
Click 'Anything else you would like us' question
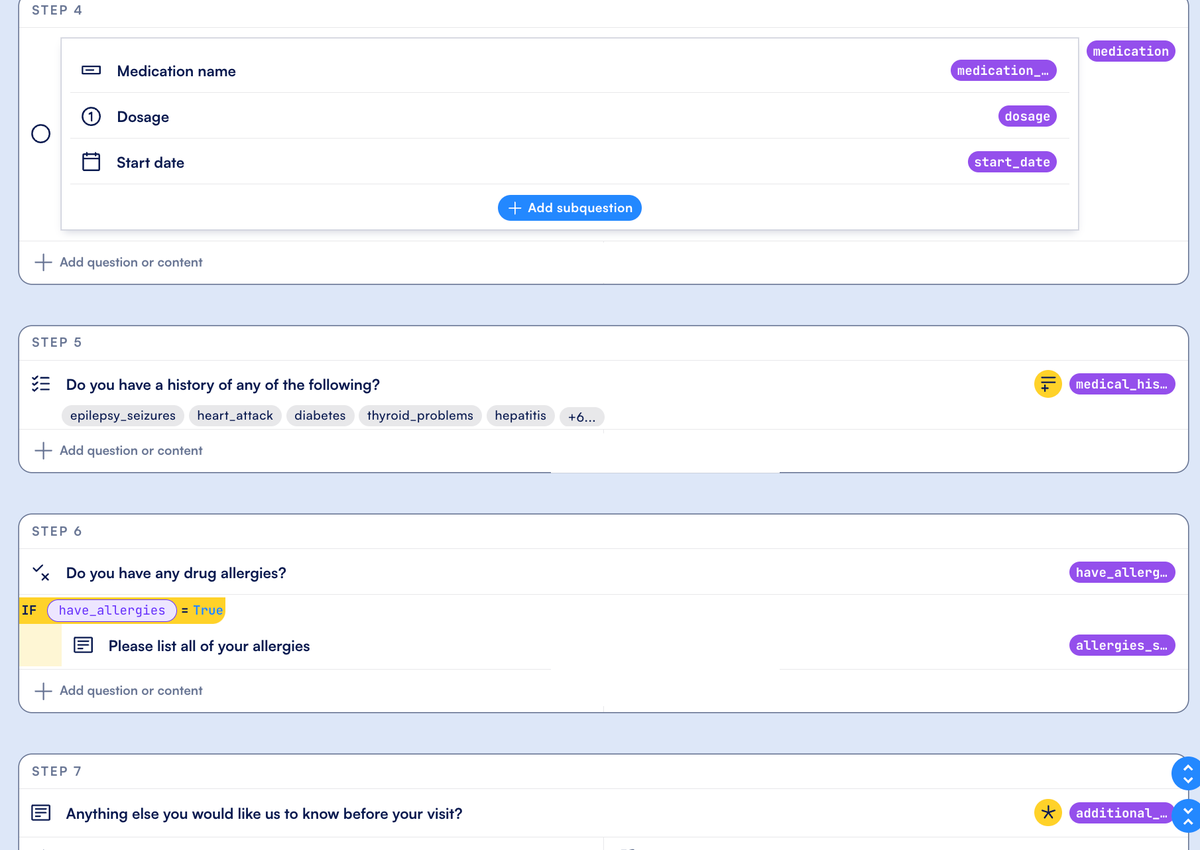(264, 814)
